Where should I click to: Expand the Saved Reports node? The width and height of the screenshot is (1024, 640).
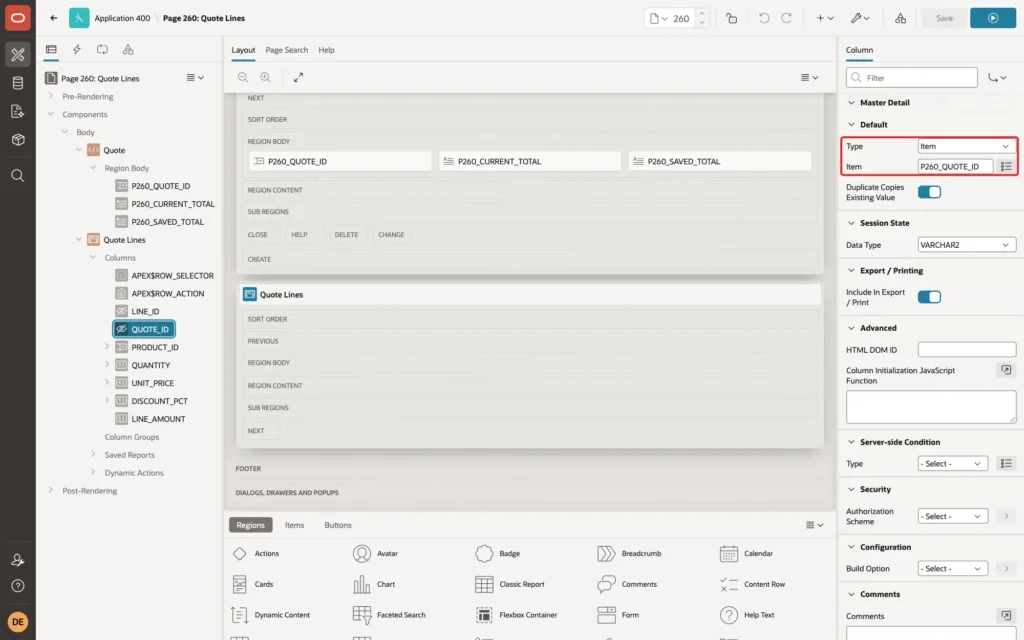[x=93, y=454]
